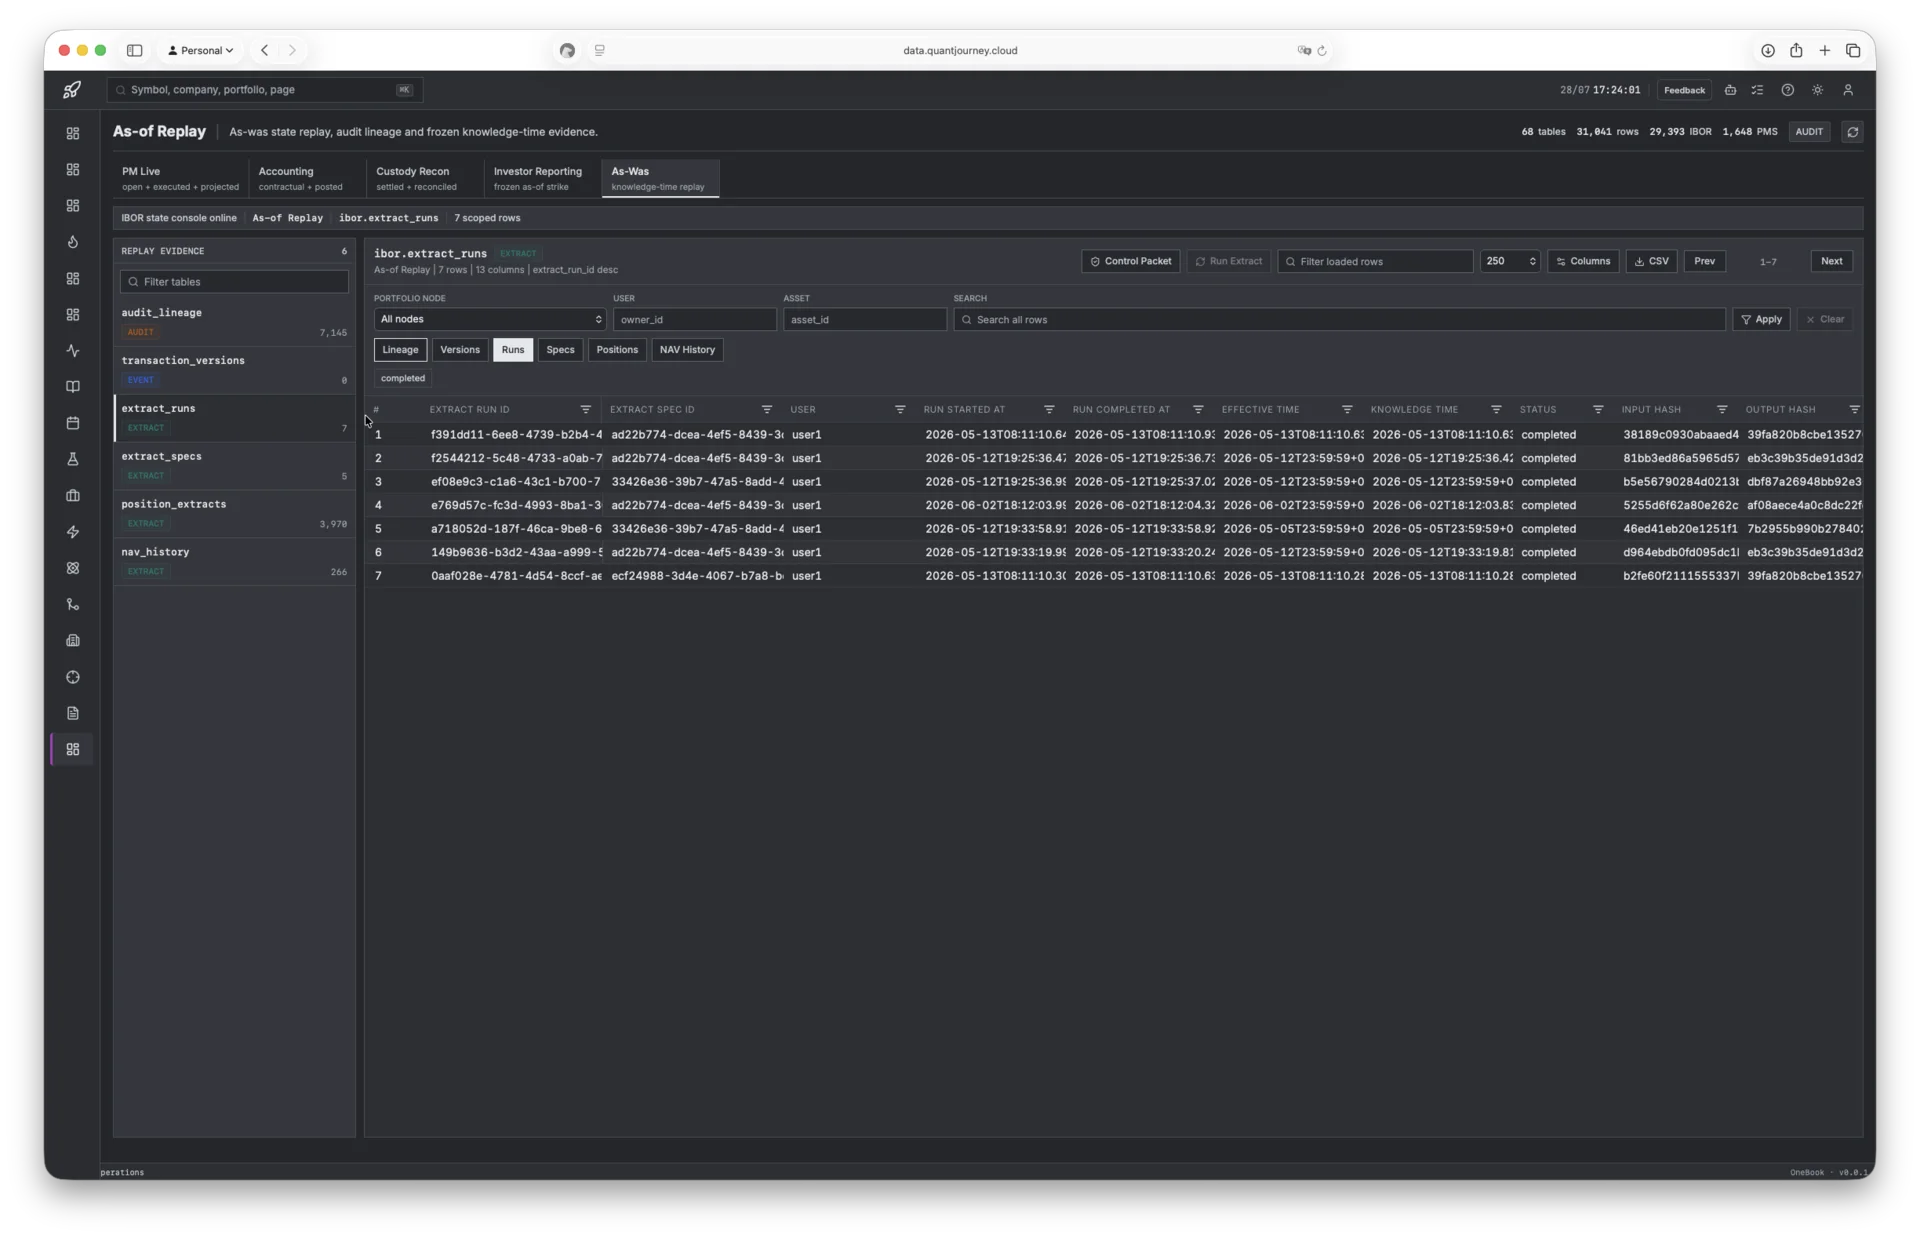Open the help question mark icon
The image size is (1920, 1238).
[1788, 90]
